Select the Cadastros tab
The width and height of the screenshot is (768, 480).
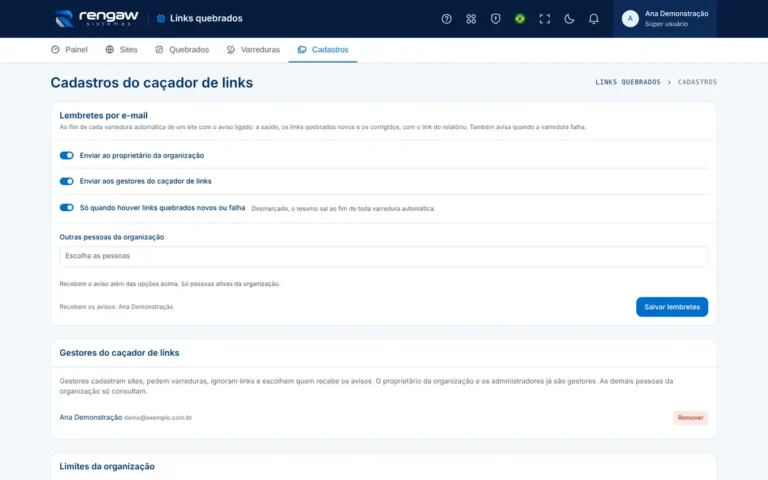pyautogui.click(x=323, y=49)
